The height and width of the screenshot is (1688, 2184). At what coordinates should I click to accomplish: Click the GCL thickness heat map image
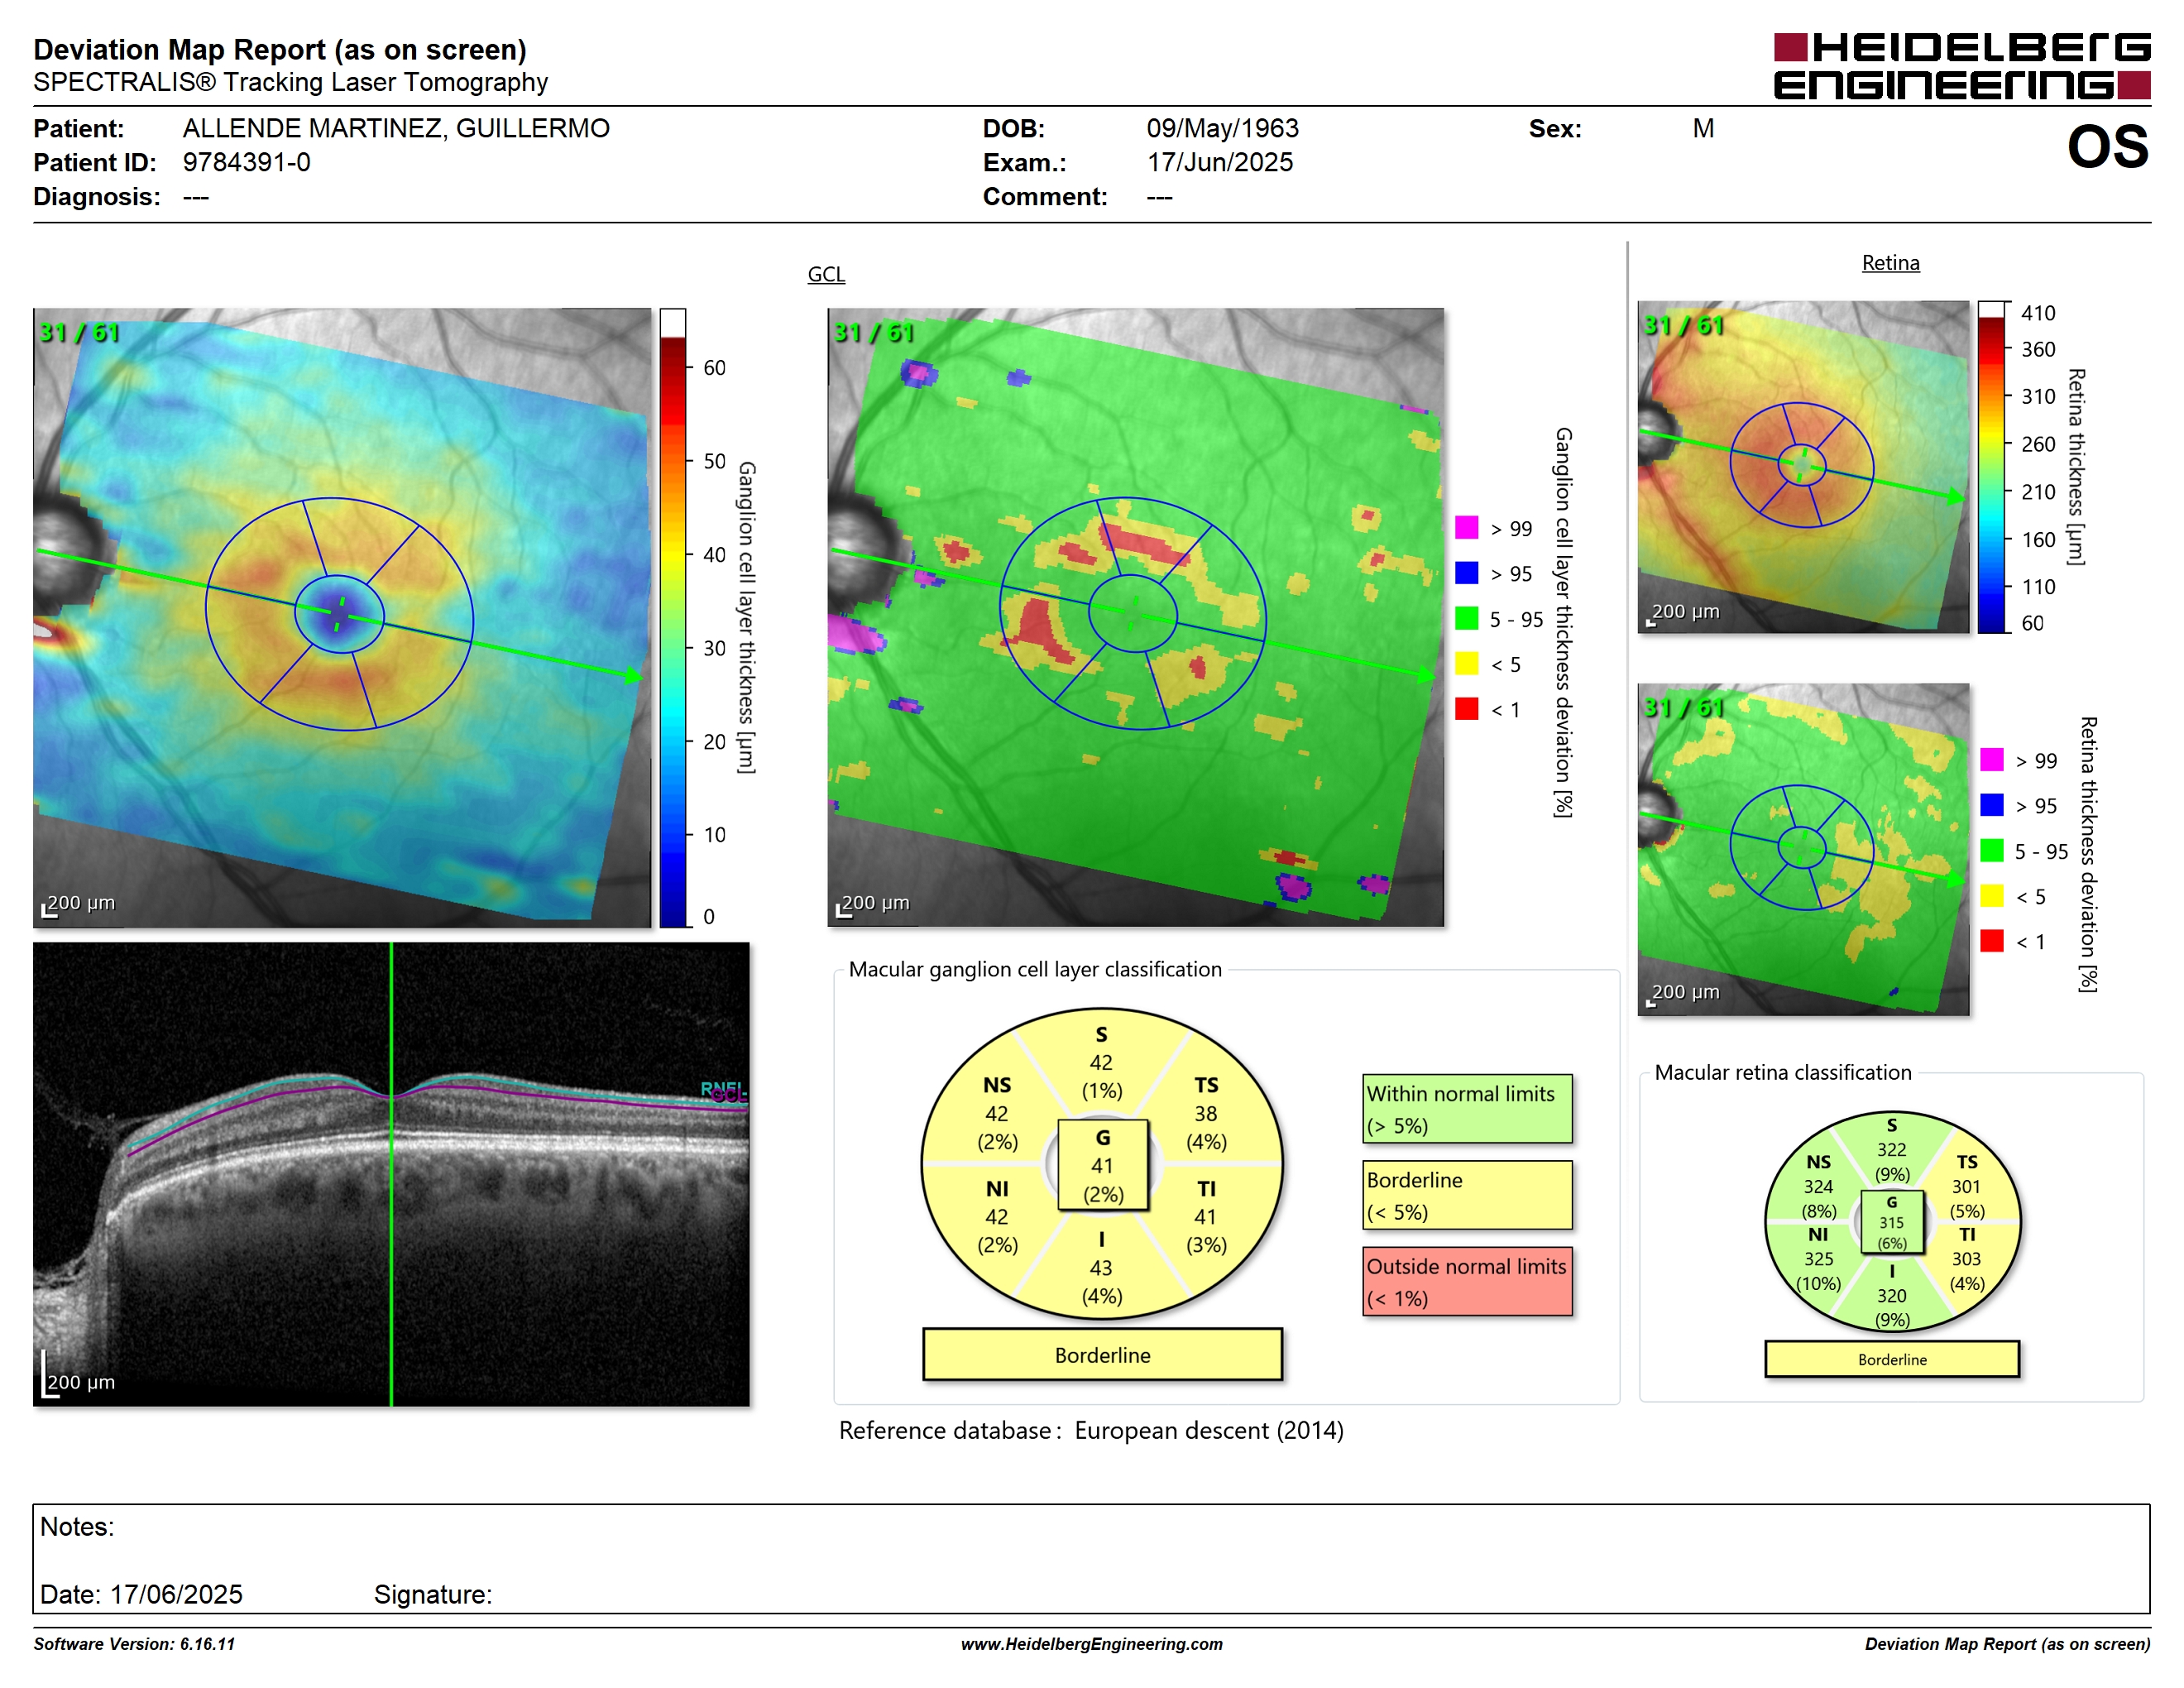342,618
